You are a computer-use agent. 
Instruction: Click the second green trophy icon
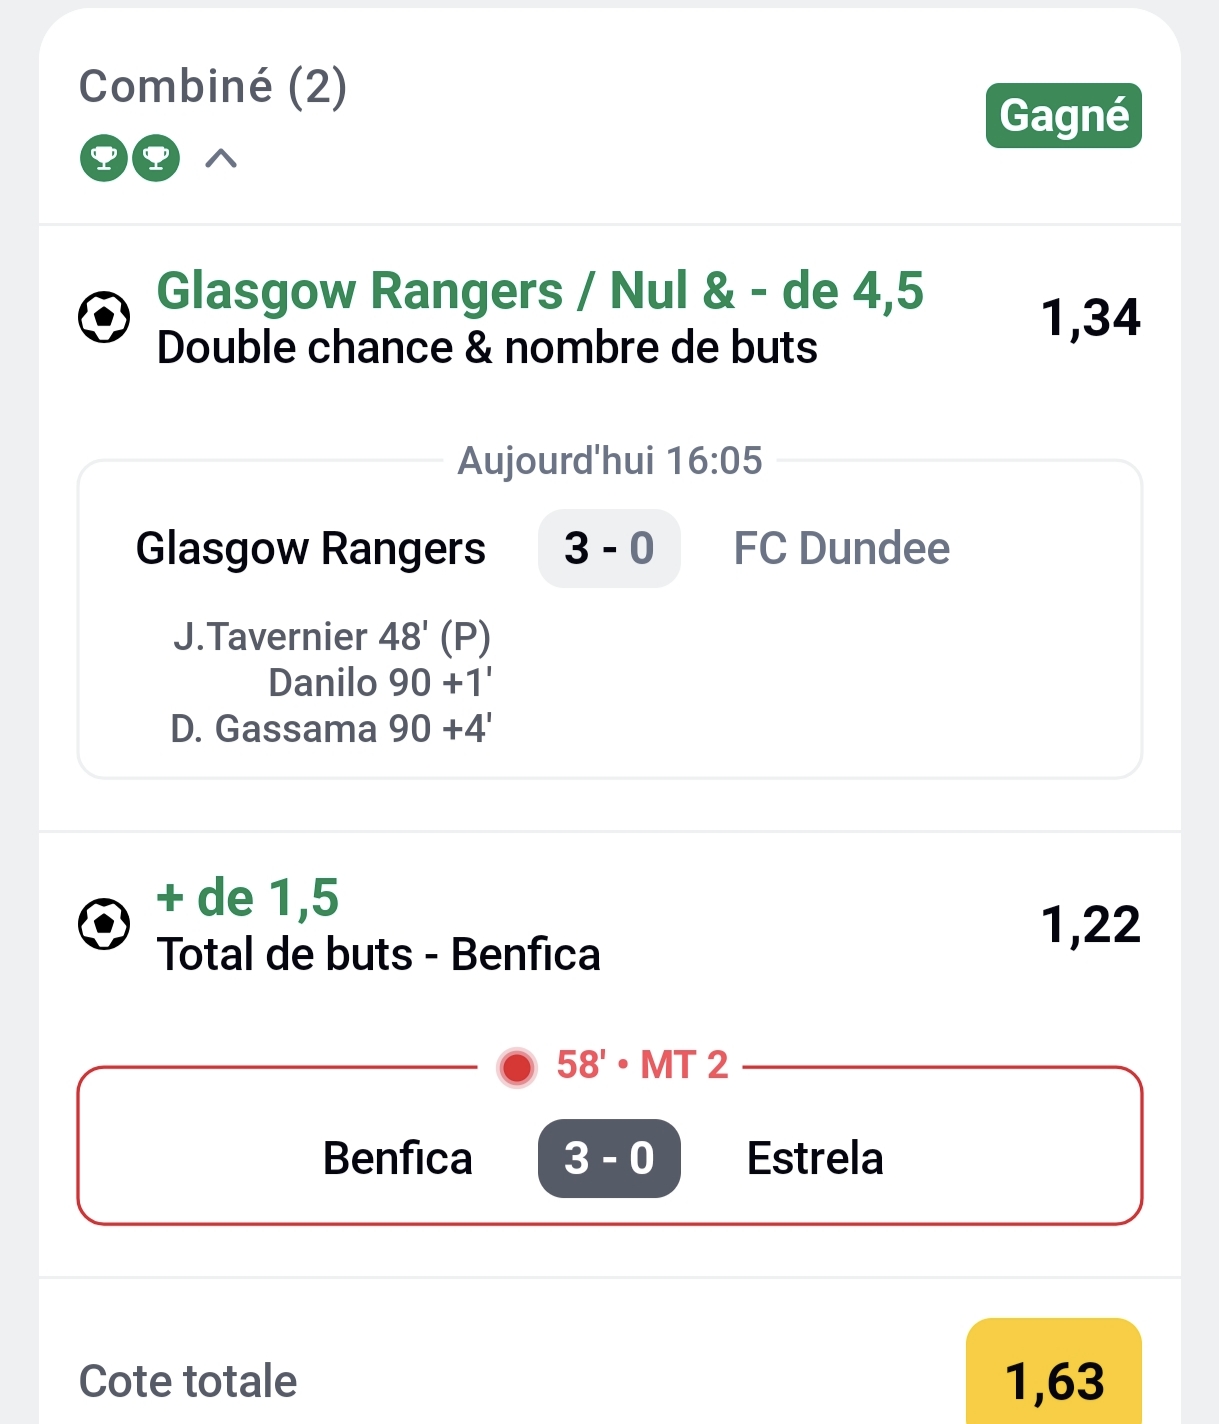pyautogui.click(x=156, y=158)
